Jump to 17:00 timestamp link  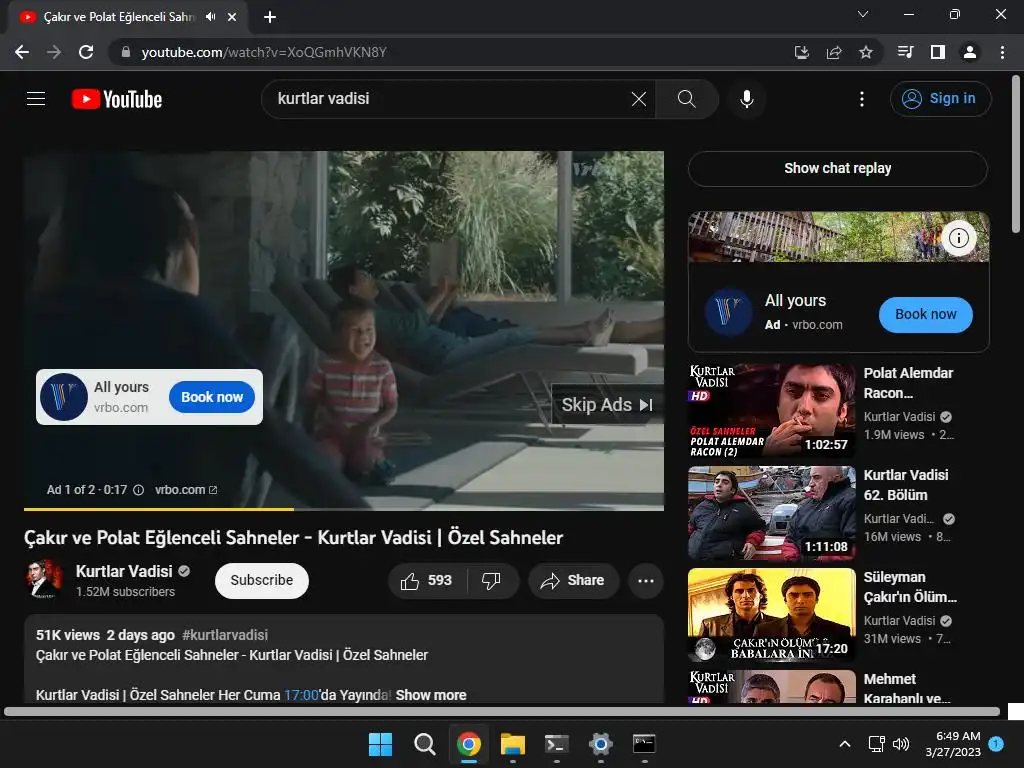coord(301,695)
